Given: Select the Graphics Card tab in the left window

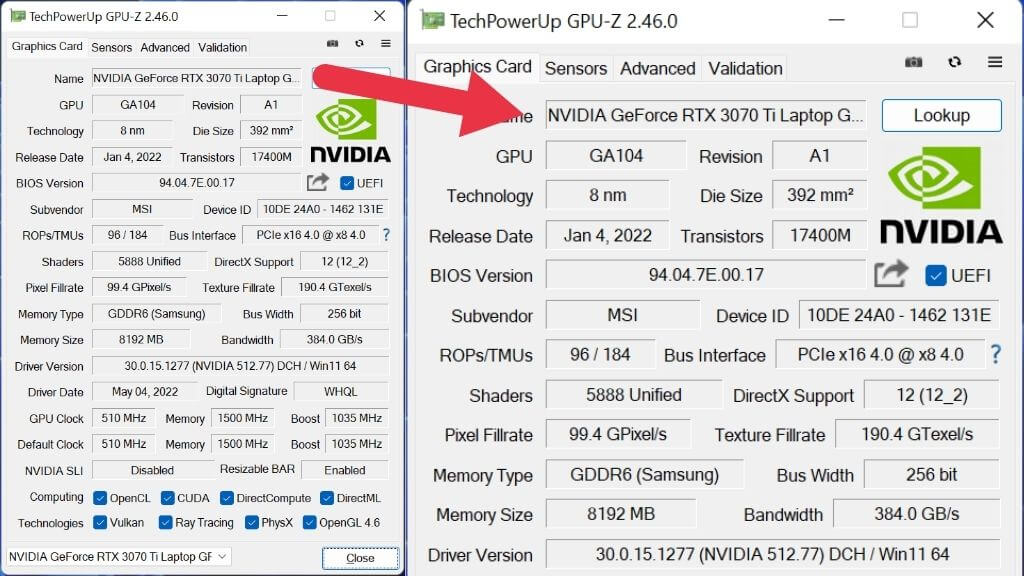Looking at the screenshot, I should (x=47, y=46).
